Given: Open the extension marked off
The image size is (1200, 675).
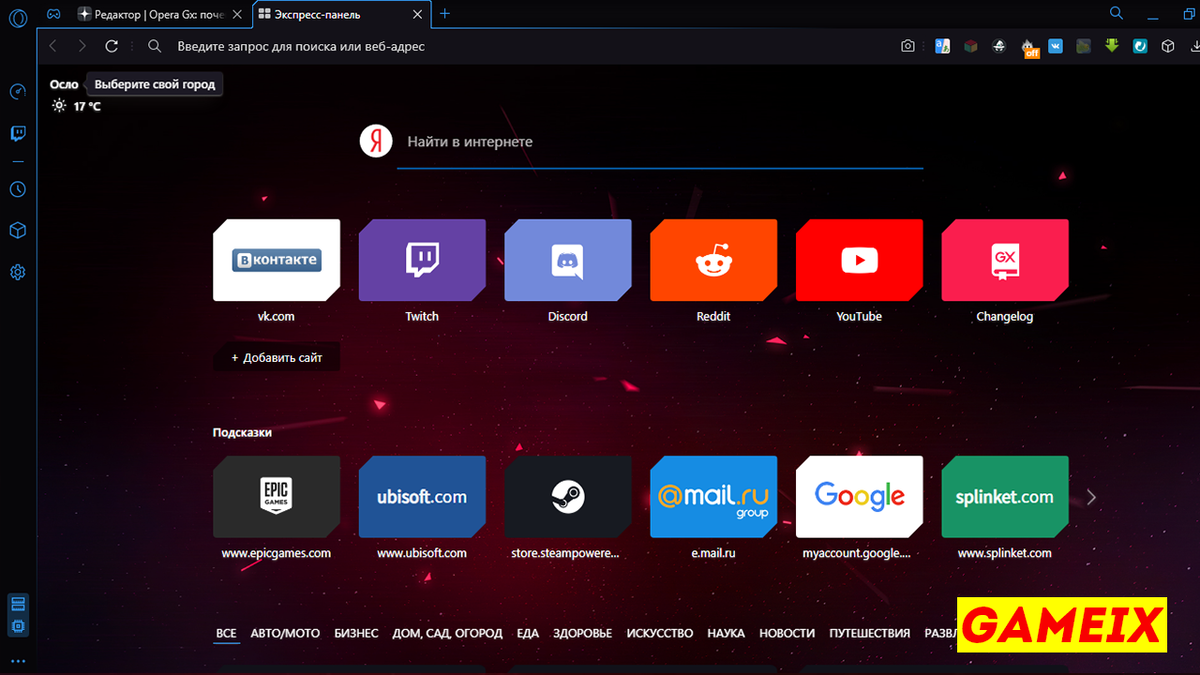Looking at the screenshot, I should click(1029, 48).
